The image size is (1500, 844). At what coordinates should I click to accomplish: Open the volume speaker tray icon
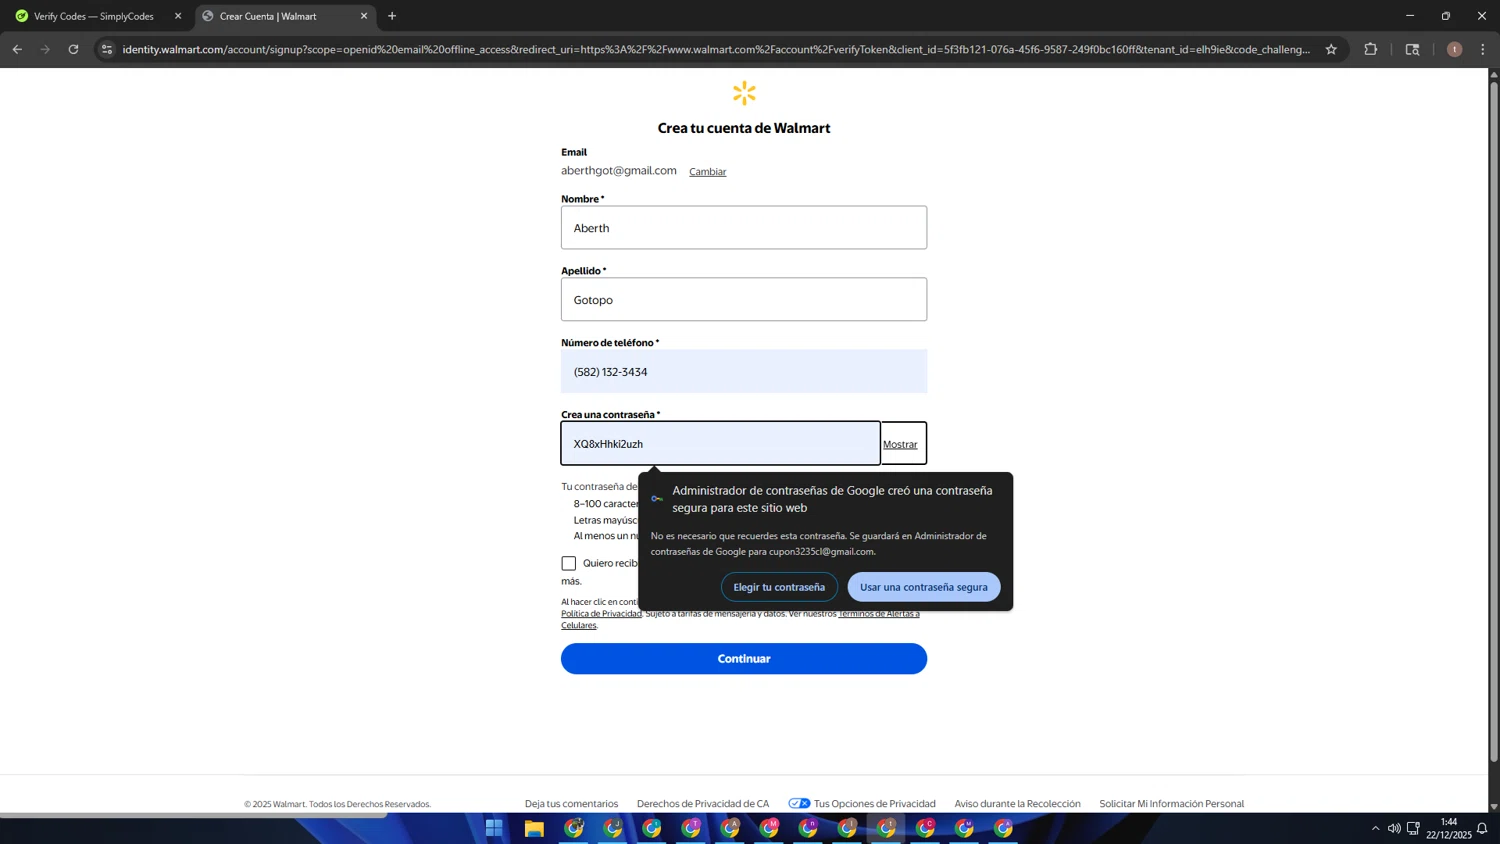point(1394,828)
